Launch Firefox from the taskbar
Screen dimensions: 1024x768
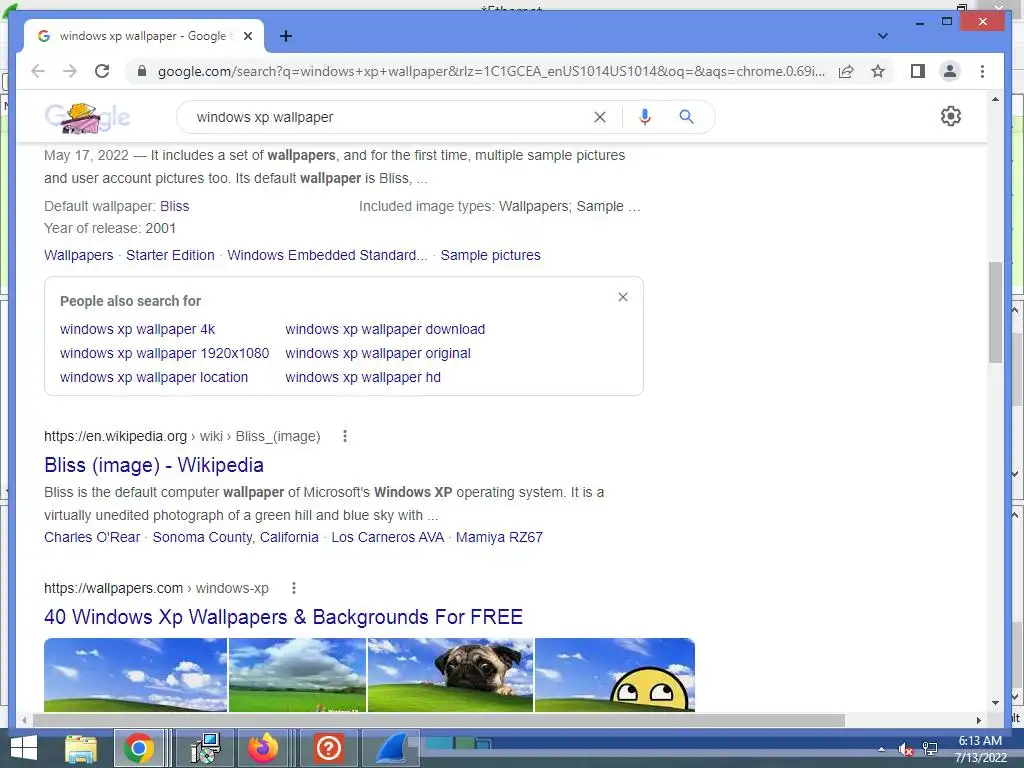(263, 748)
